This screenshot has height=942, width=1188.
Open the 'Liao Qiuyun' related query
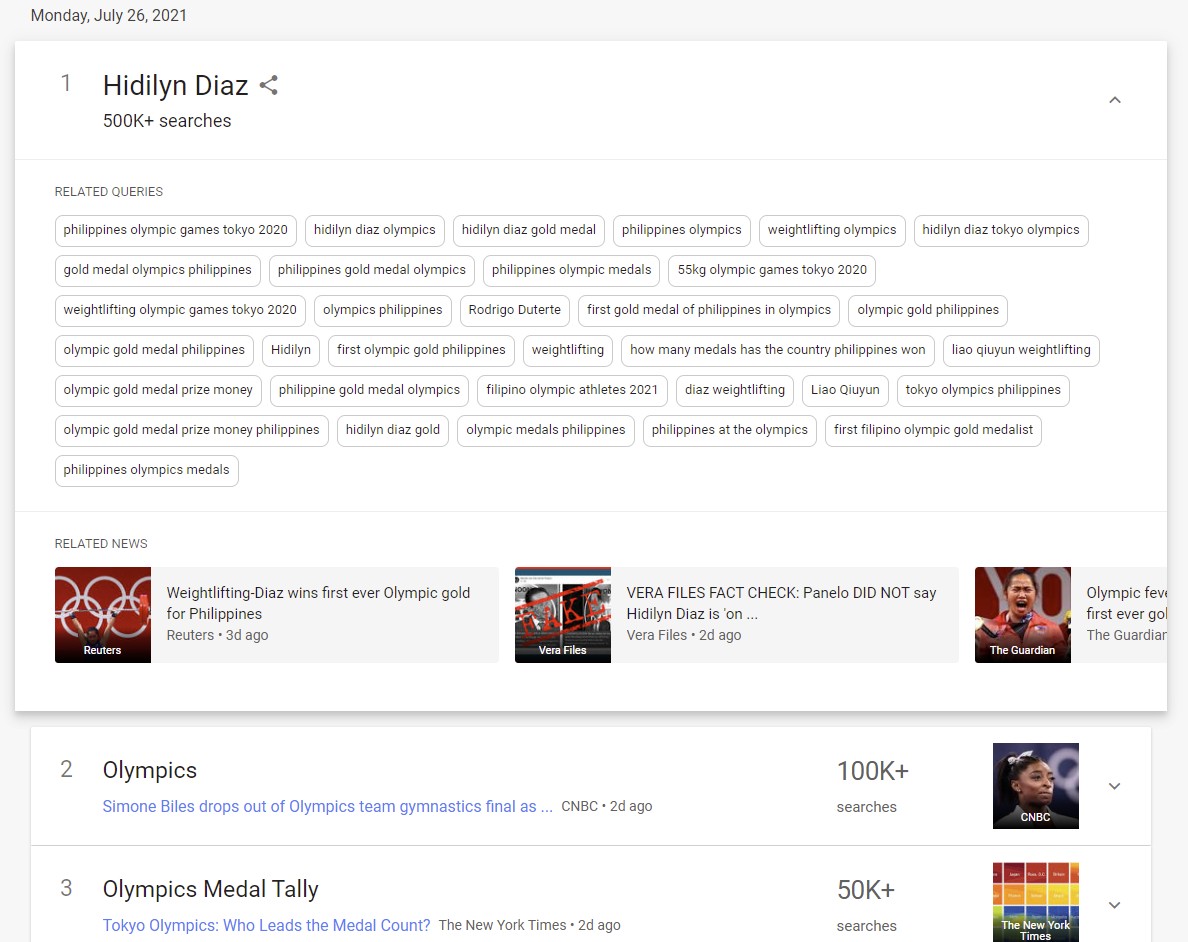pos(846,391)
